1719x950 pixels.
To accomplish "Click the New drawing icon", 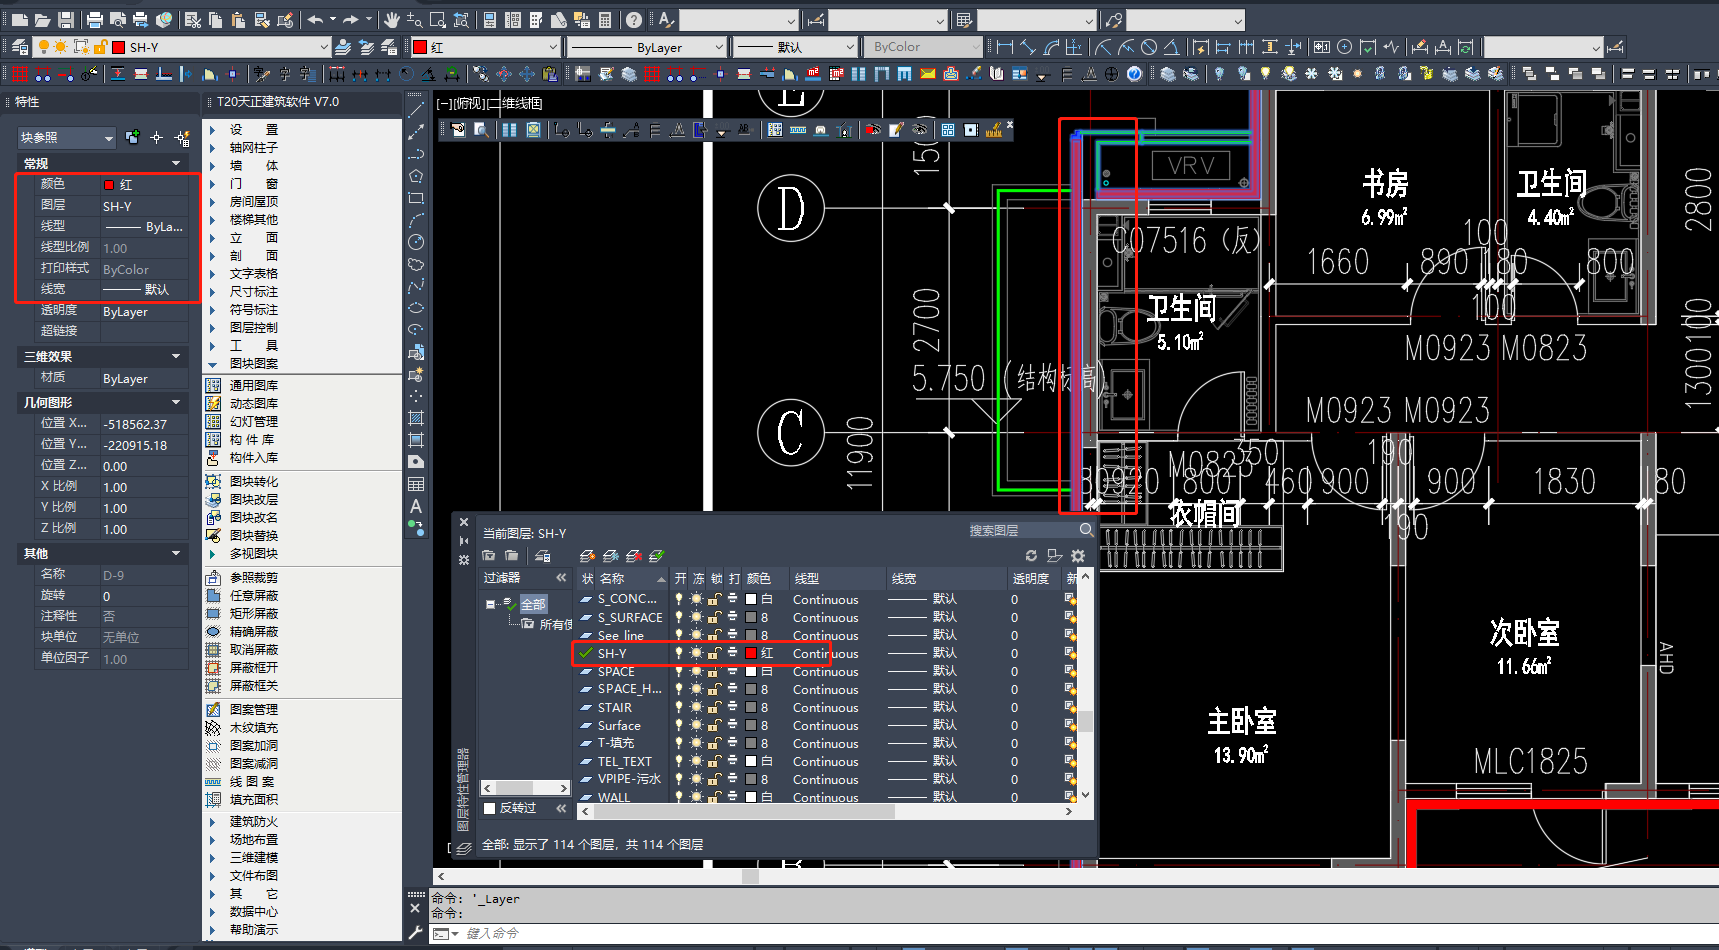I will 20,19.
